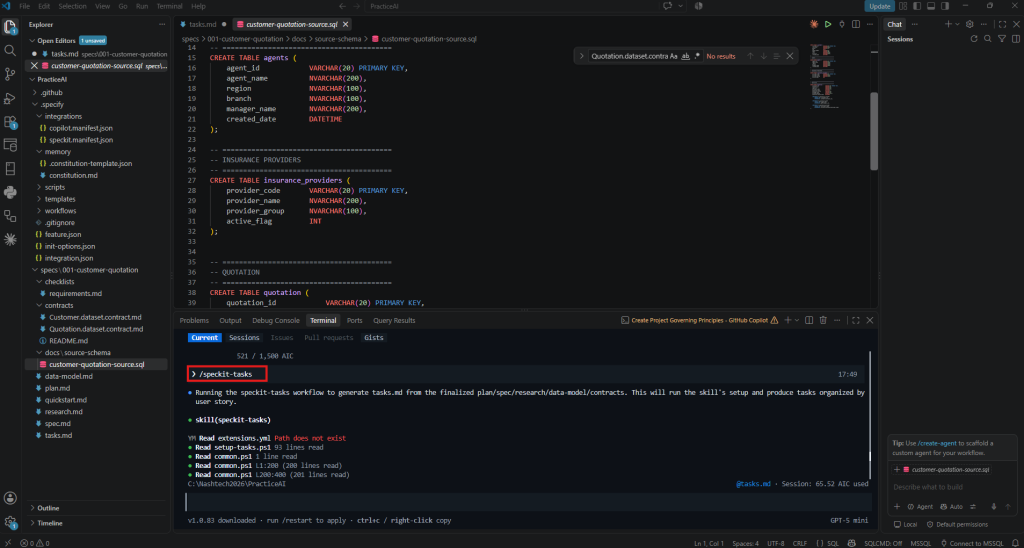The image size is (1024, 548).
Task: Click the Run query play icon
Action: pos(827,24)
